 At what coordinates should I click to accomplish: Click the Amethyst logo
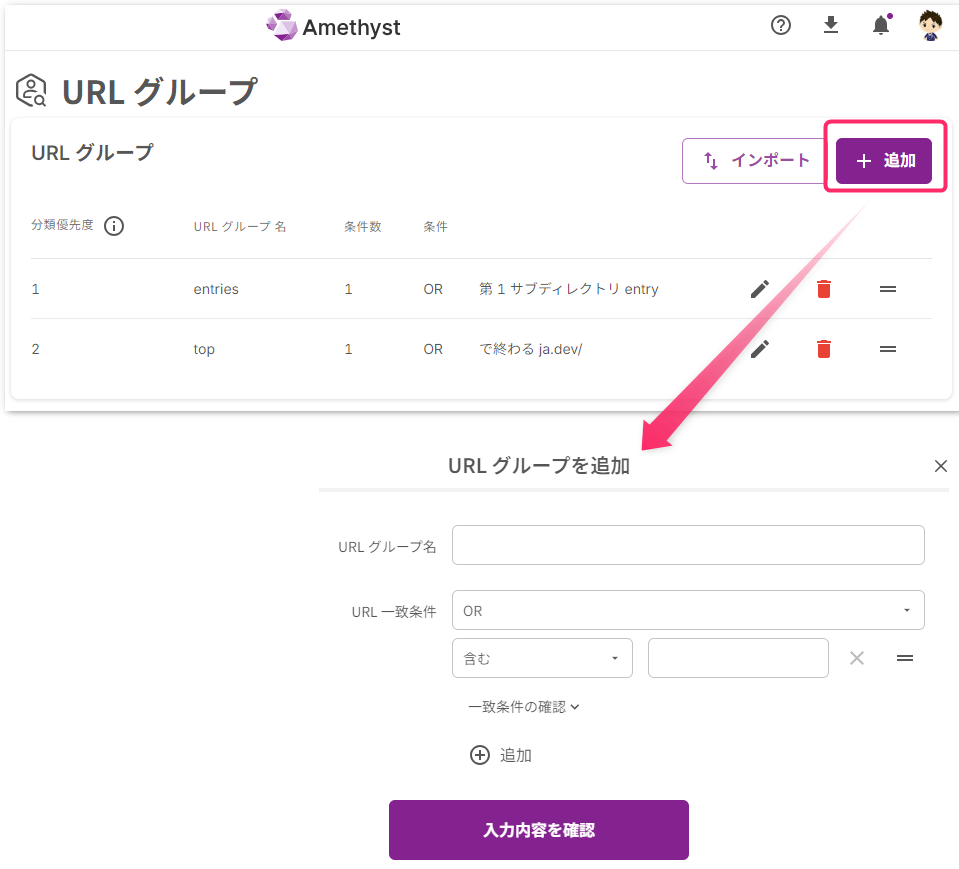pyautogui.click(x=333, y=26)
